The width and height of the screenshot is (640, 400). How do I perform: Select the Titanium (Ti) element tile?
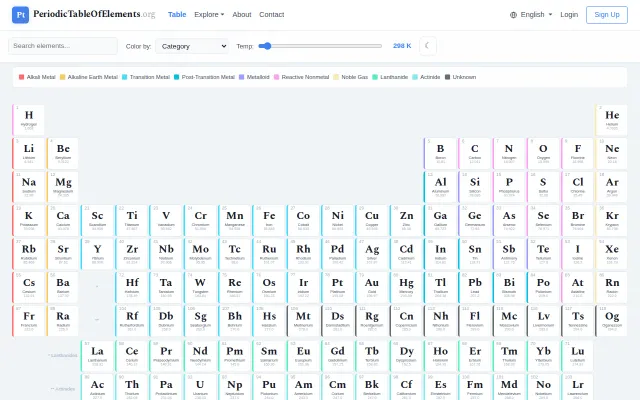tap(131, 220)
